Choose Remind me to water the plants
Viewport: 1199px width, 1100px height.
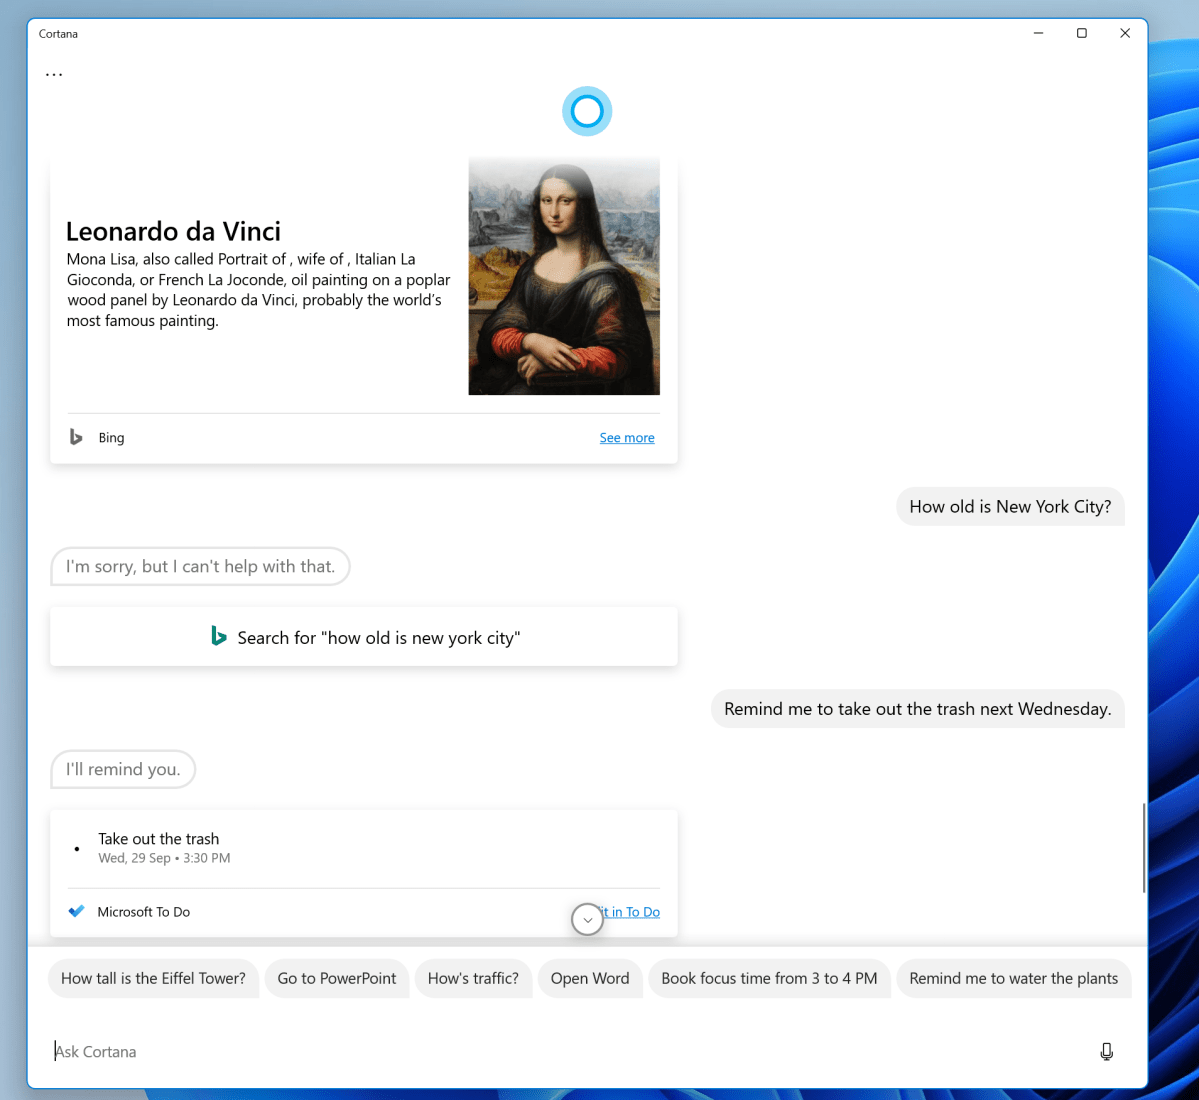[1013, 978]
